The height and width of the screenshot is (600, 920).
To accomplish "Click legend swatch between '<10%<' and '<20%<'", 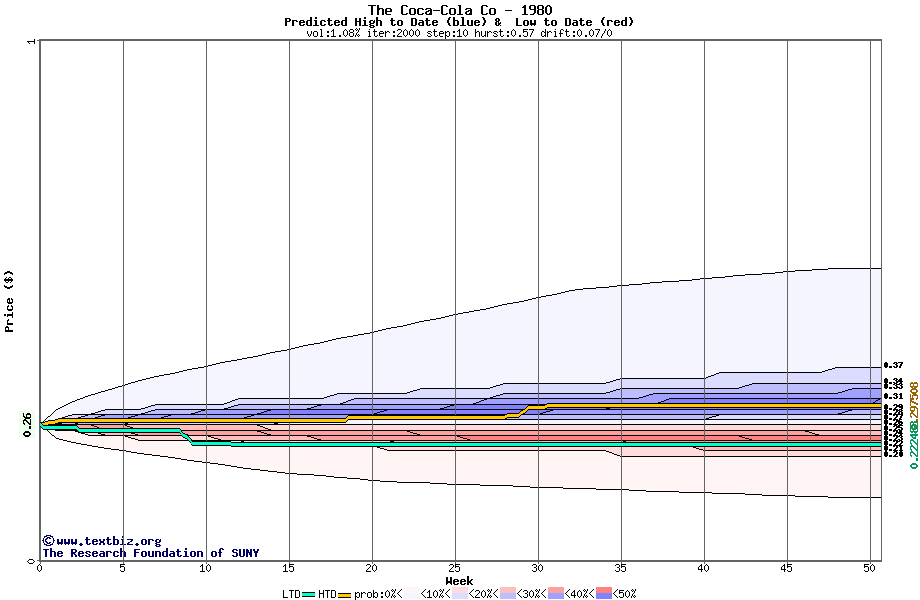I will tap(460, 593).
